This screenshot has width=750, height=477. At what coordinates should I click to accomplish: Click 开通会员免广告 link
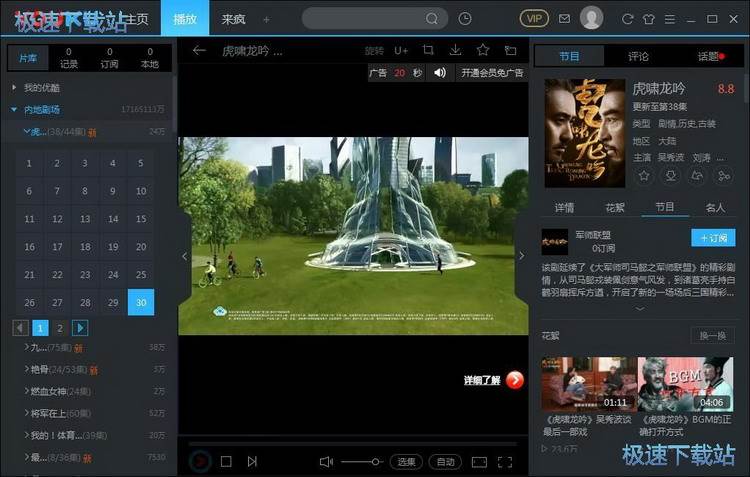(492, 73)
